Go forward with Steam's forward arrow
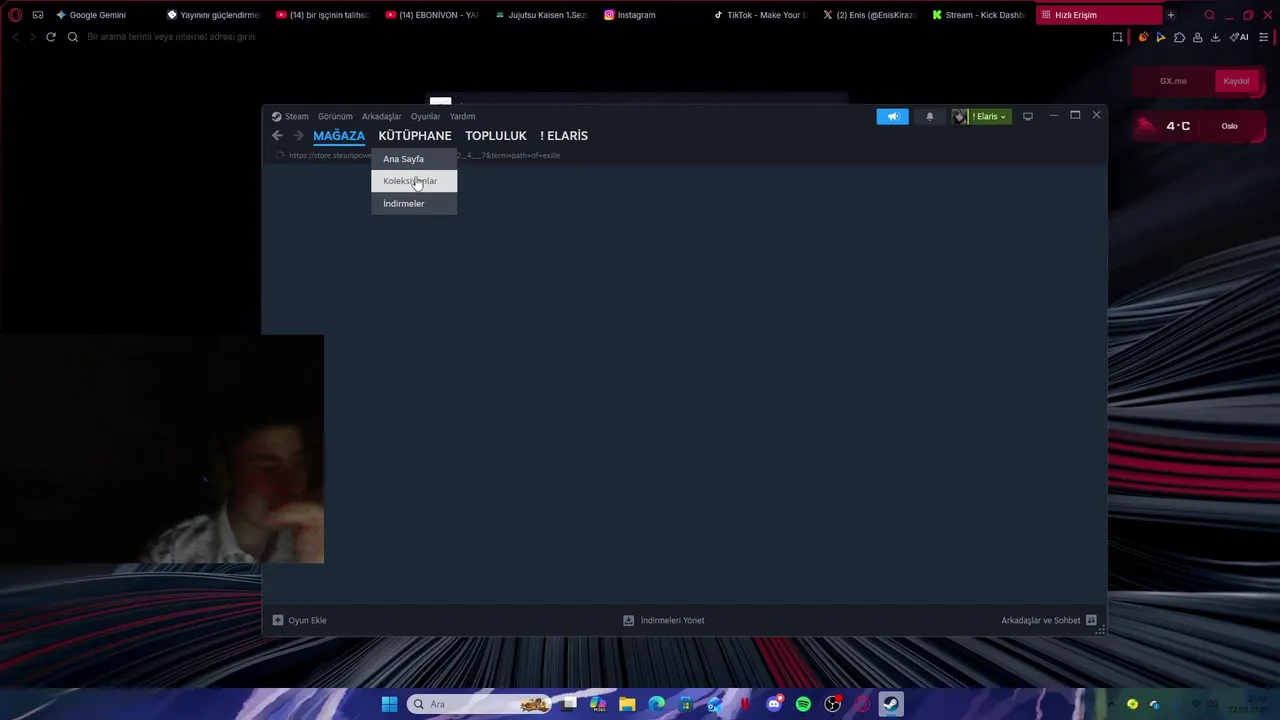The width and height of the screenshot is (1280, 720). [x=298, y=135]
